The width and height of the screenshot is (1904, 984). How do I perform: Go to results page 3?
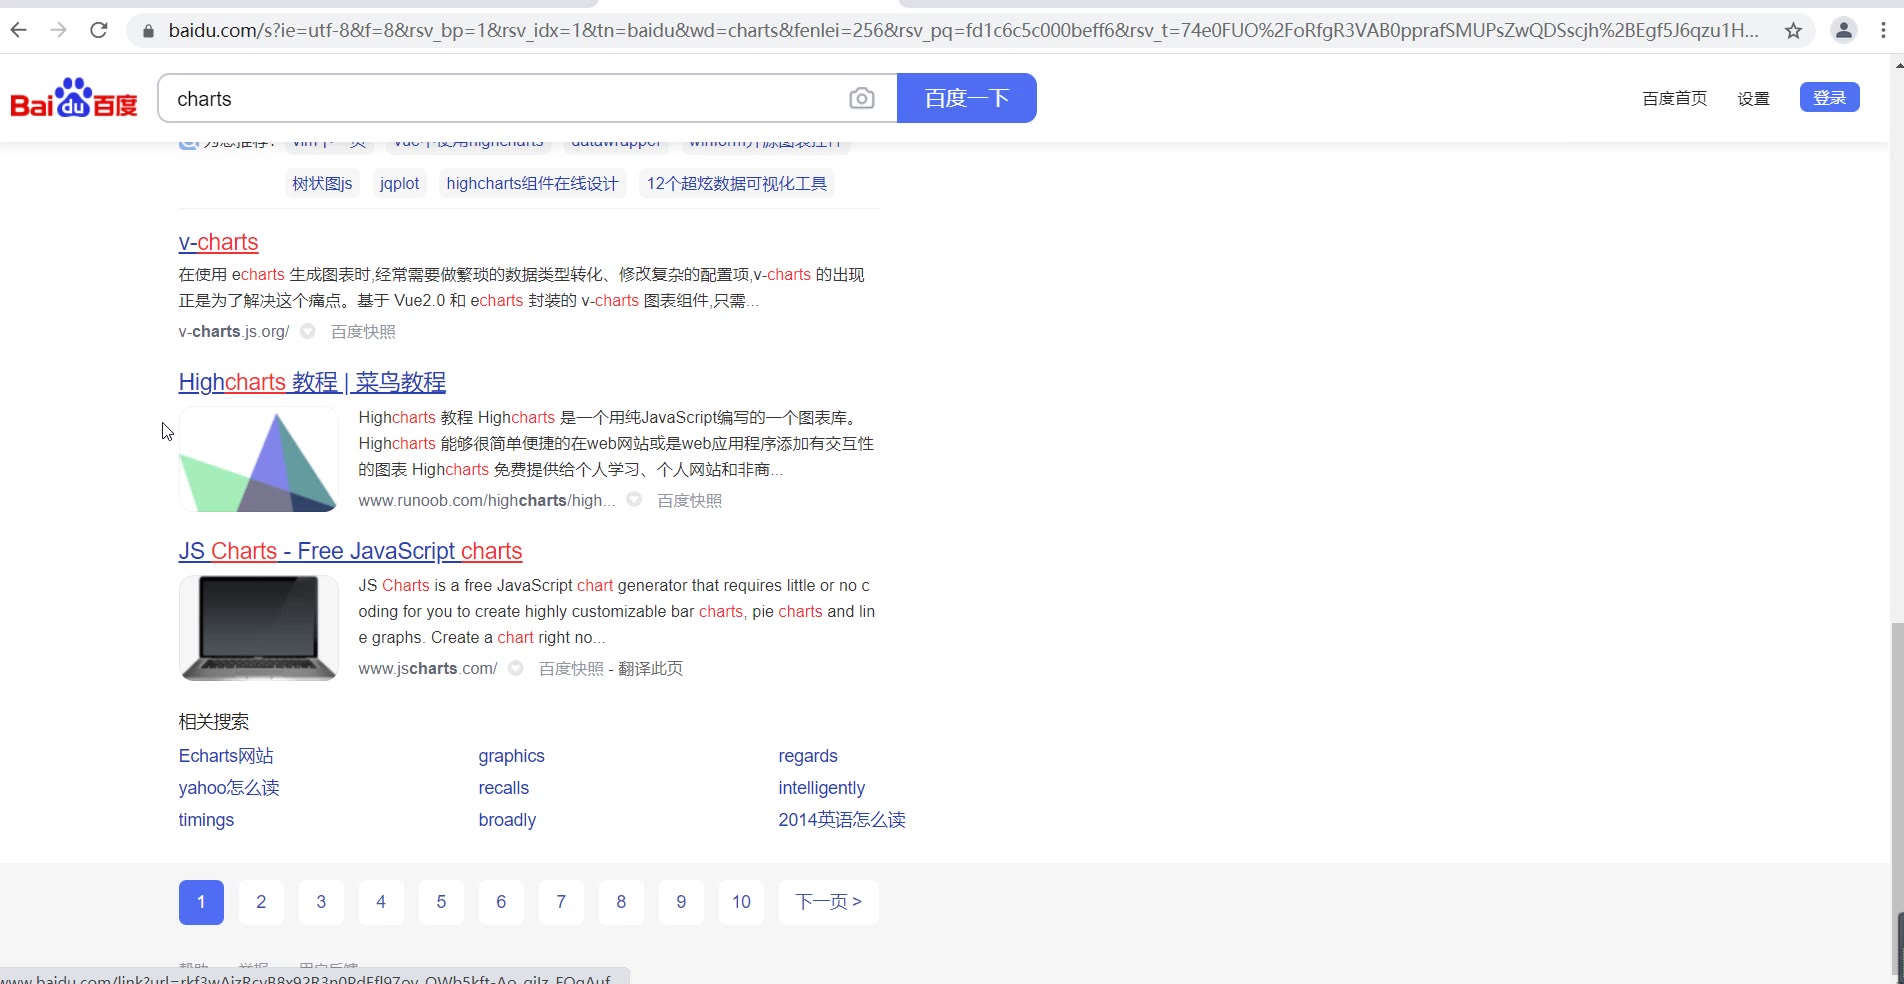coord(321,902)
